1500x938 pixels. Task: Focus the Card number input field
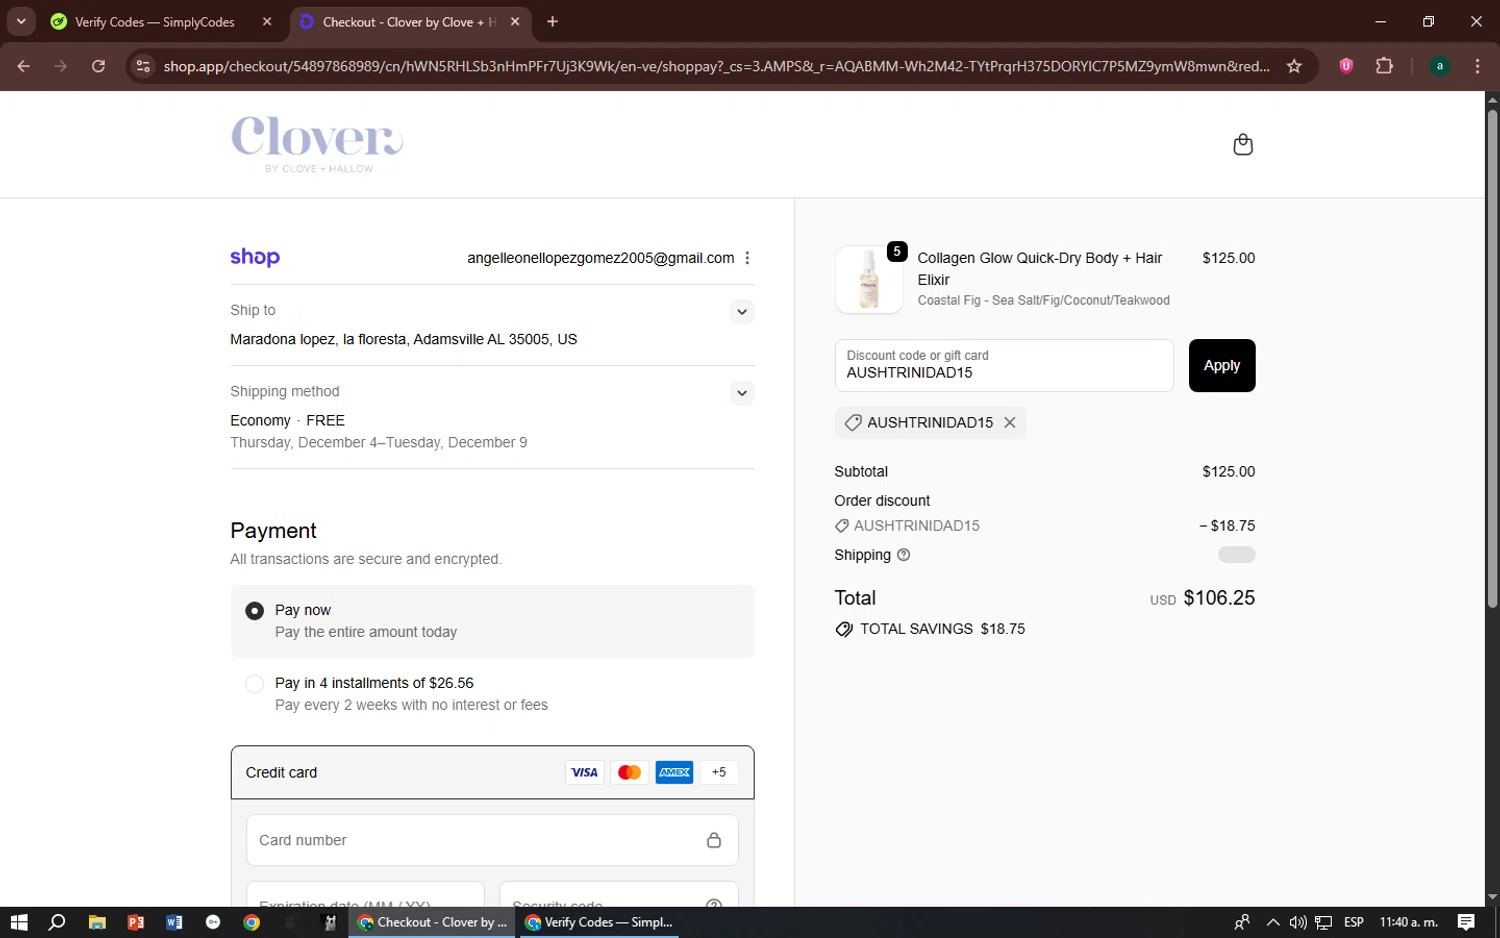coord(492,840)
